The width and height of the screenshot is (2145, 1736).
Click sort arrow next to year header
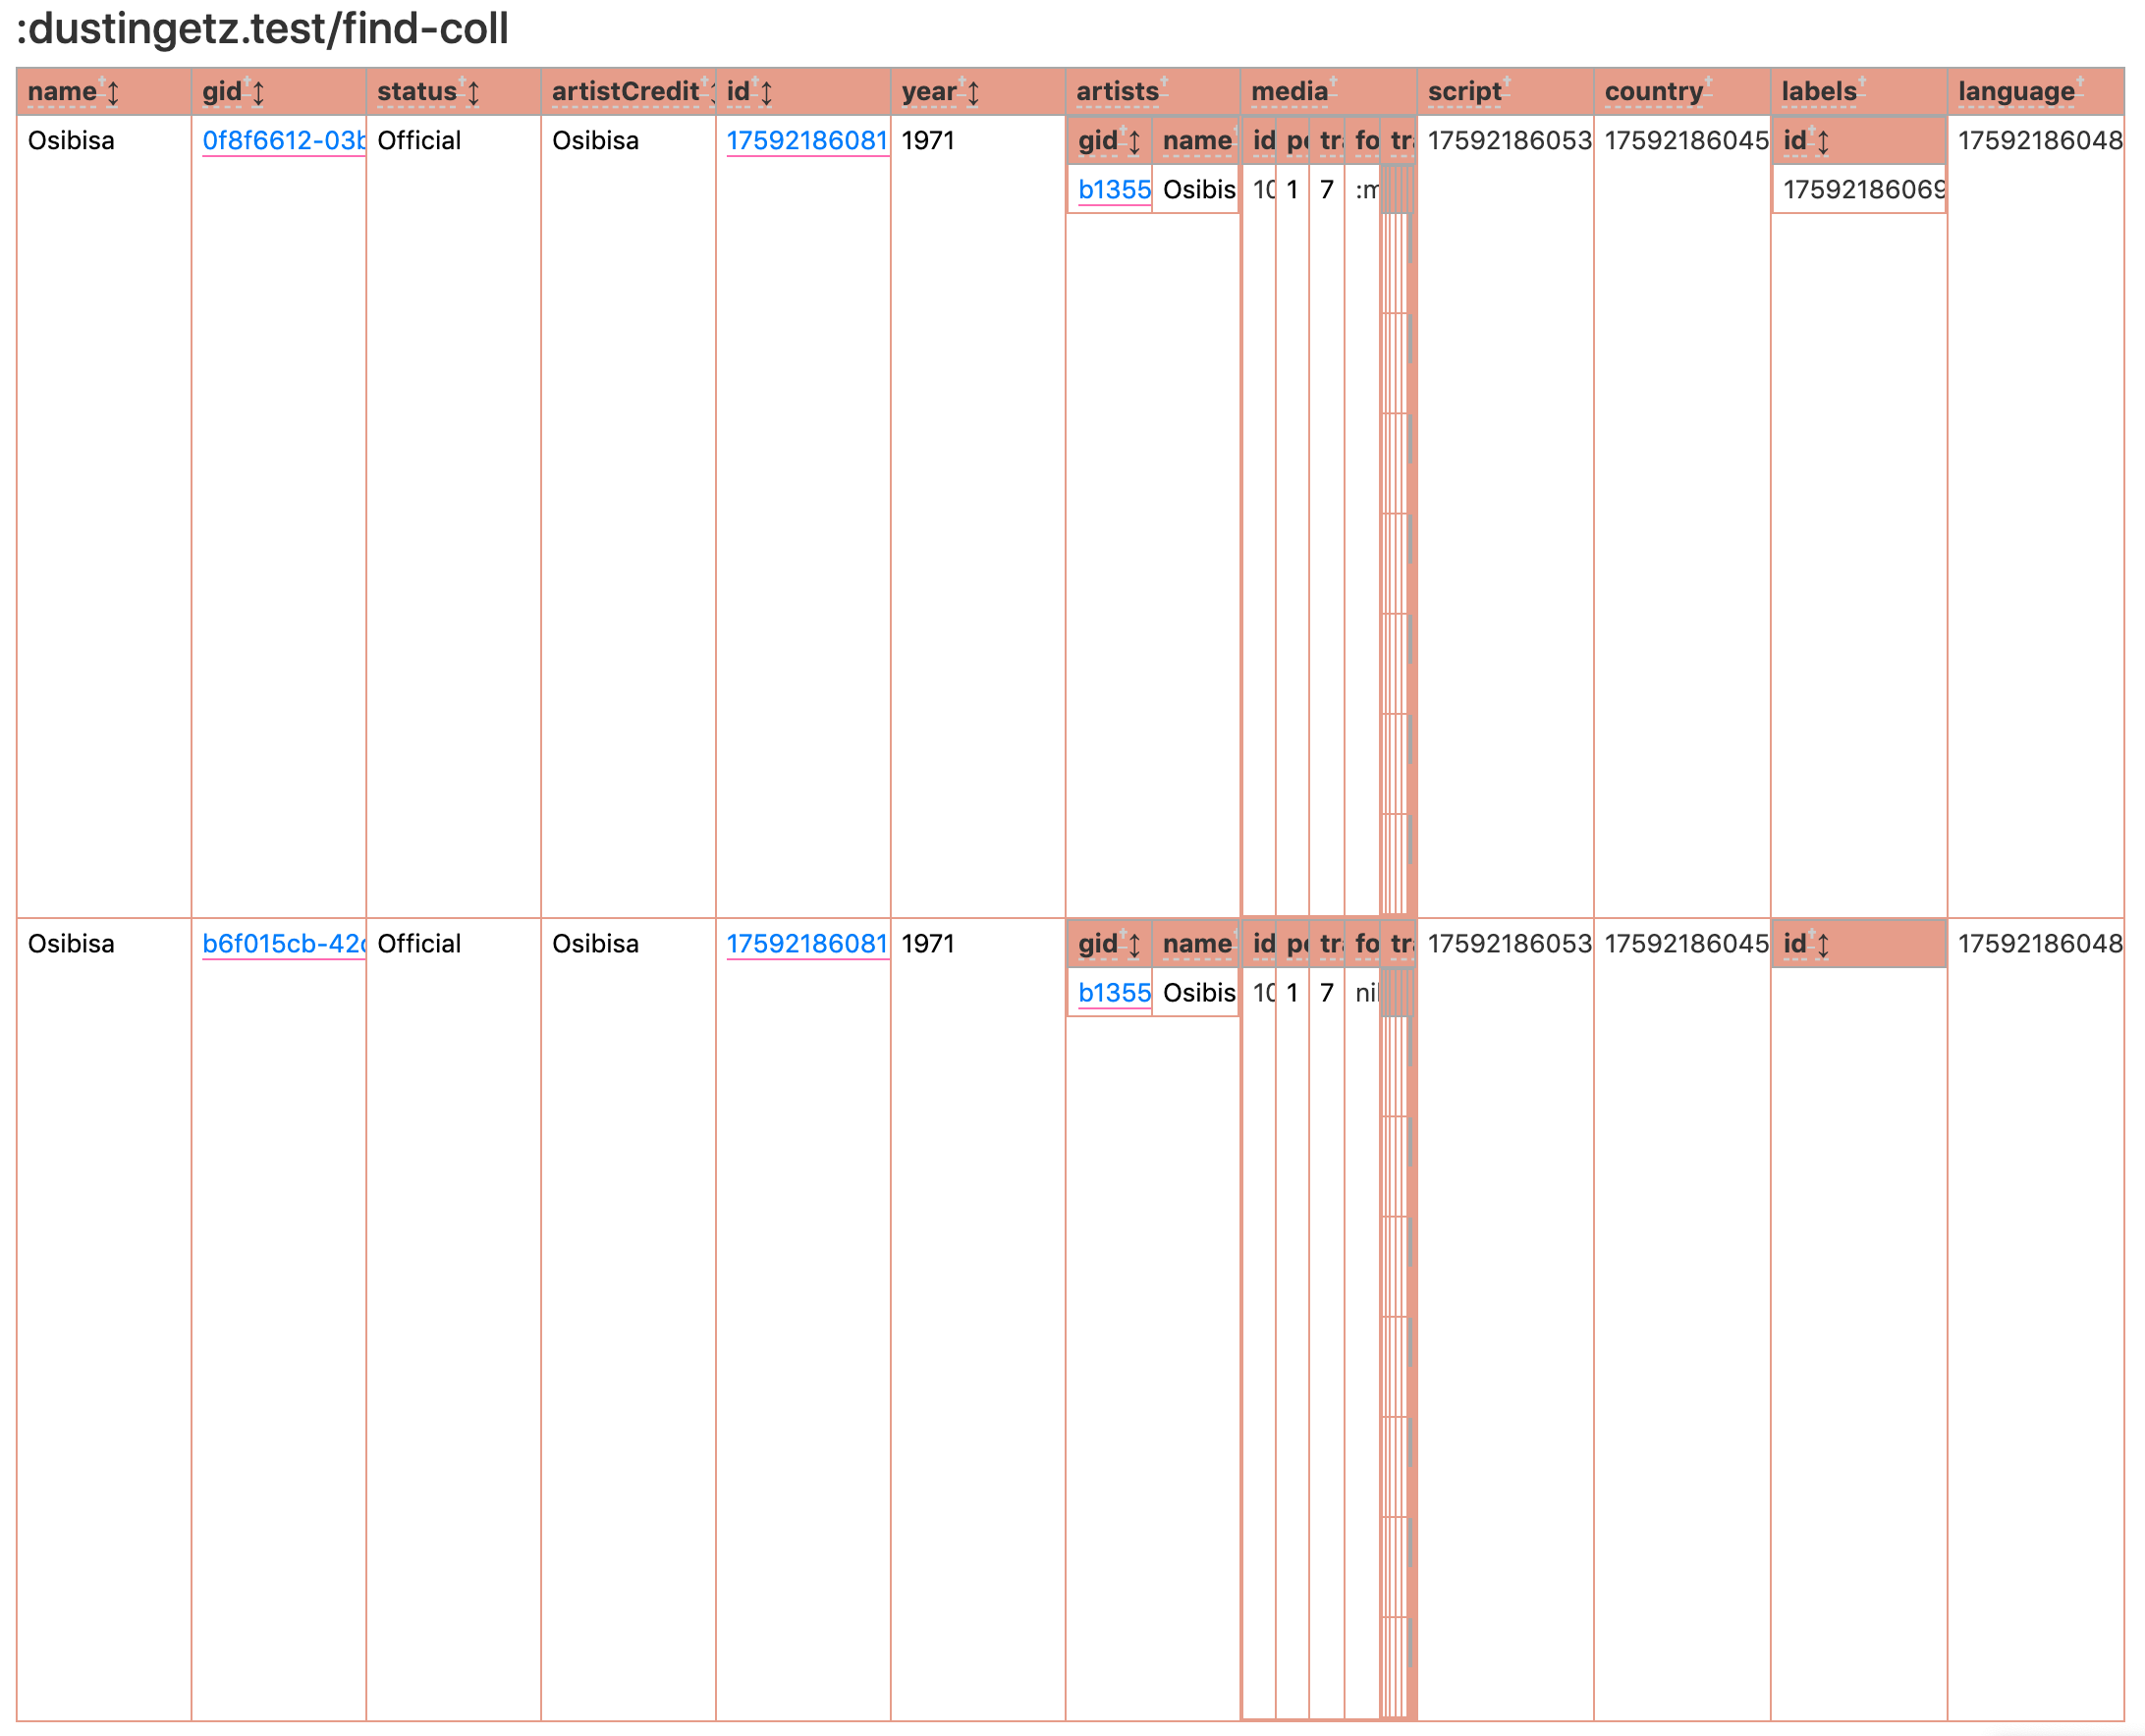tap(972, 93)
